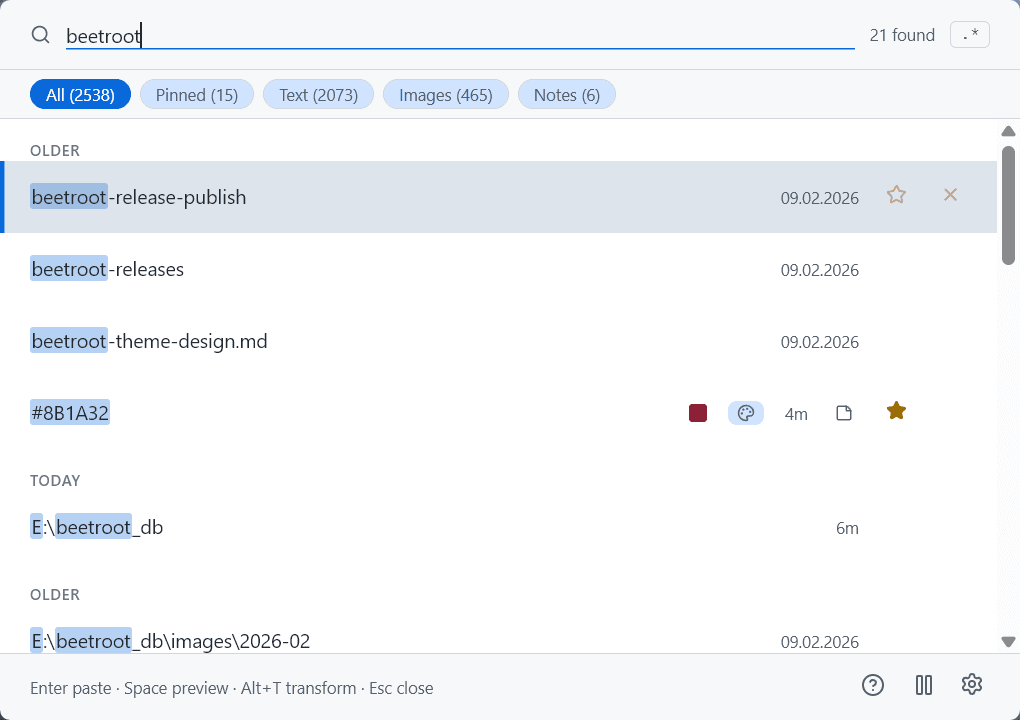Open the note icon on #8B1A32 row
This screenshot has height=720, width=1020.
point(844,413)
